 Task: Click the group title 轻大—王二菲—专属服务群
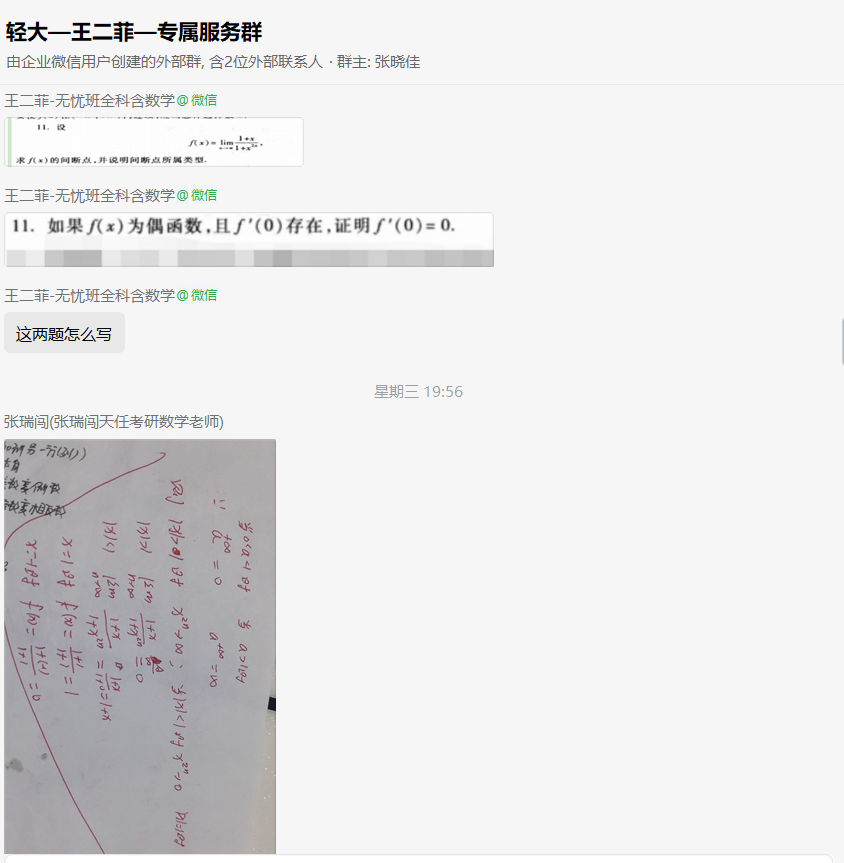coord(134,32)
